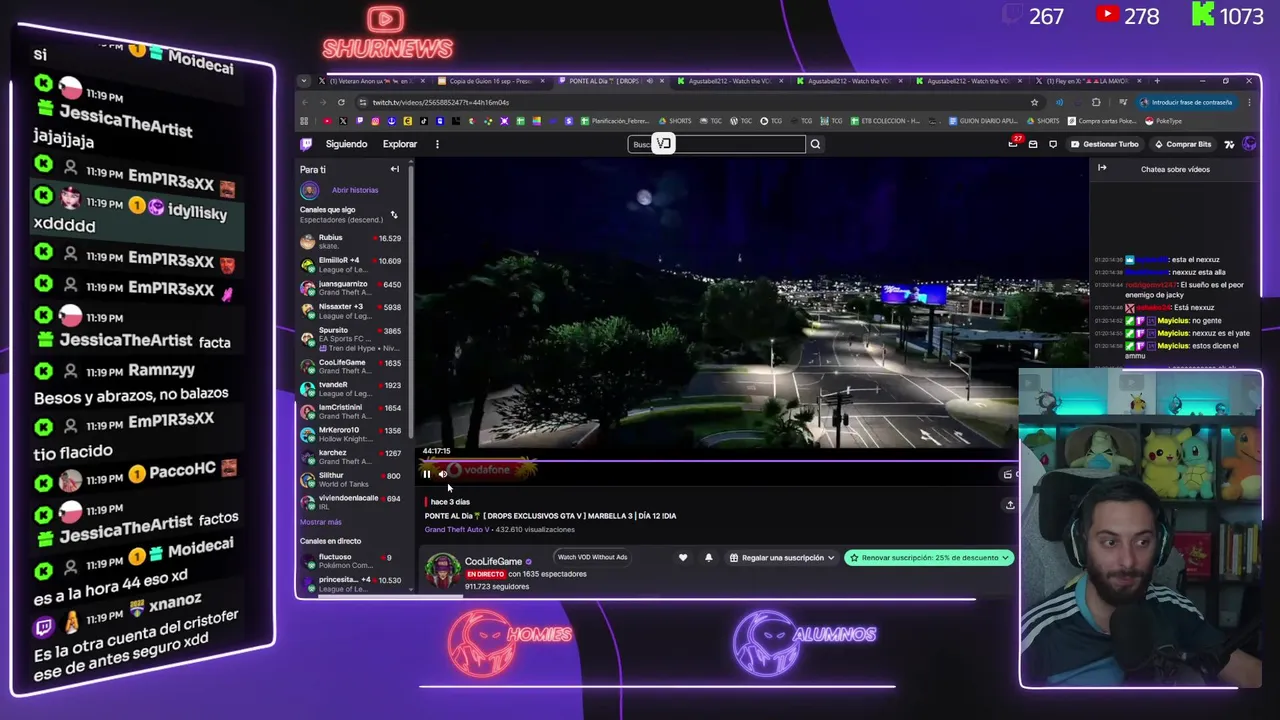Click the video progress seek bar
This screenshot has height=720, width=1280.
point(718,461)
